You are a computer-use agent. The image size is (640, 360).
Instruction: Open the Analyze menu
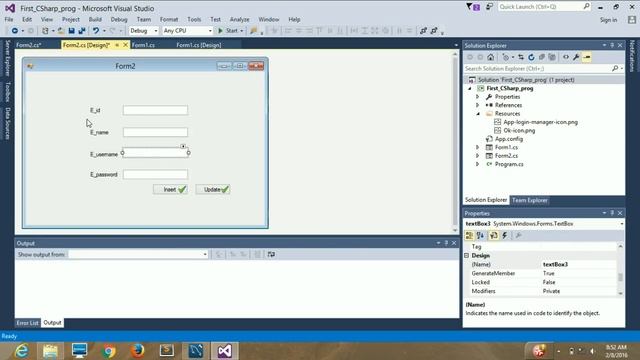pos(239,19)
